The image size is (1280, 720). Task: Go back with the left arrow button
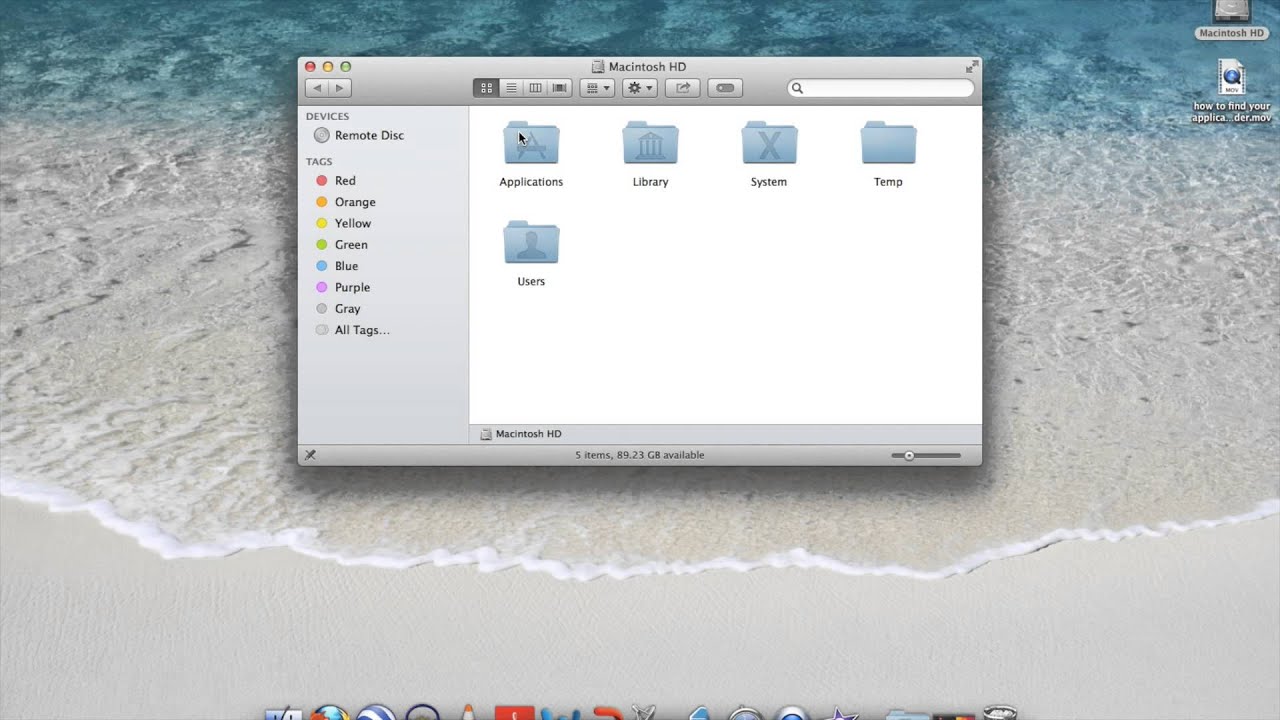317,88
